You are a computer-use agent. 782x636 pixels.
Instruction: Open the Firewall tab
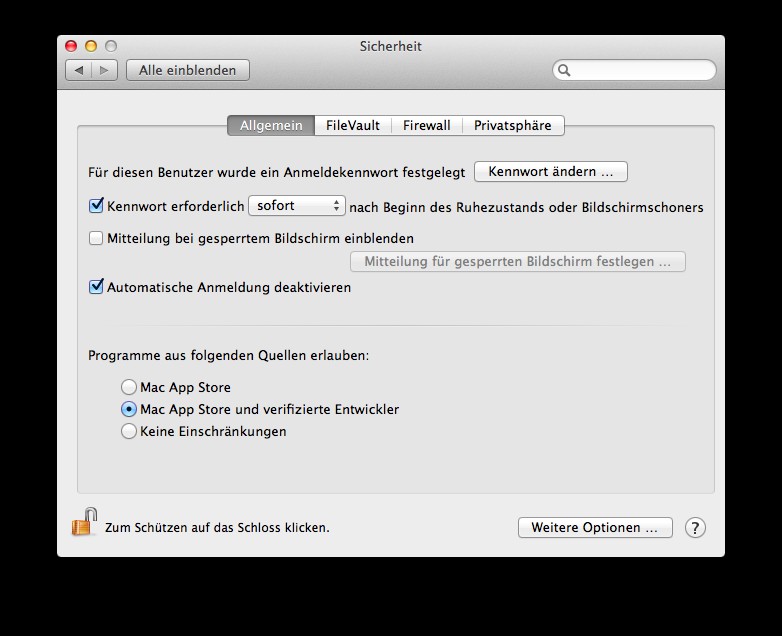tap(426, 125)
